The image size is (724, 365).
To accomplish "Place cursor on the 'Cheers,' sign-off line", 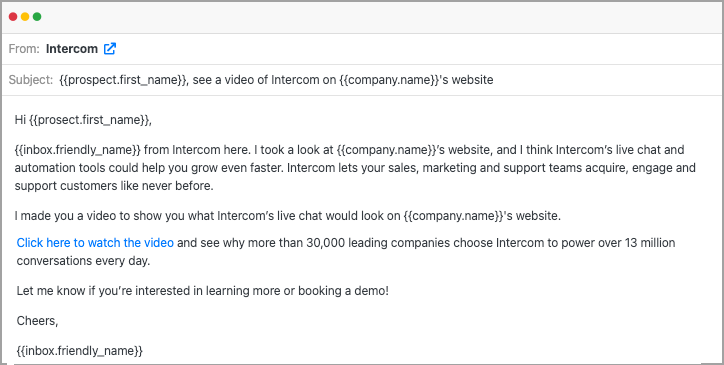I will (37, 321).
